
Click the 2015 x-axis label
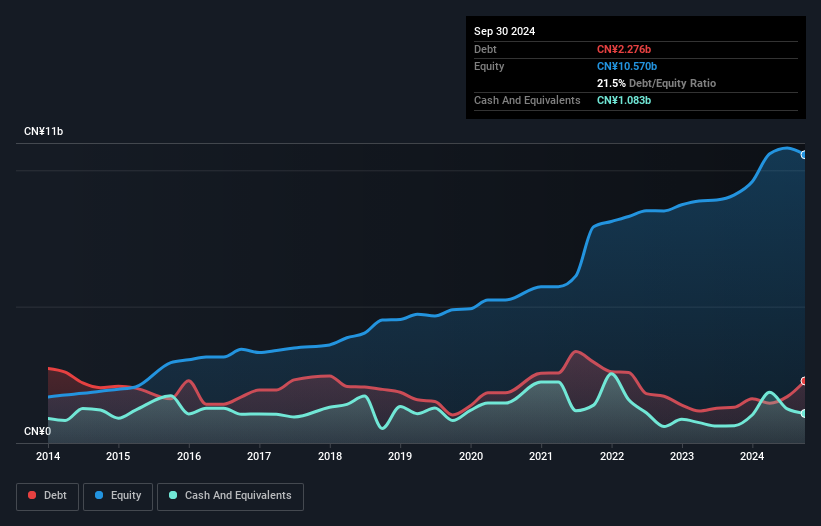(118, 456)
